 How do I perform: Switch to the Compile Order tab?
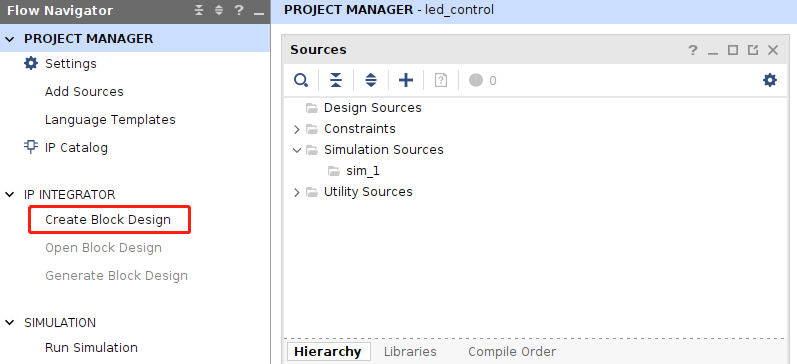(x=512, y=352)
